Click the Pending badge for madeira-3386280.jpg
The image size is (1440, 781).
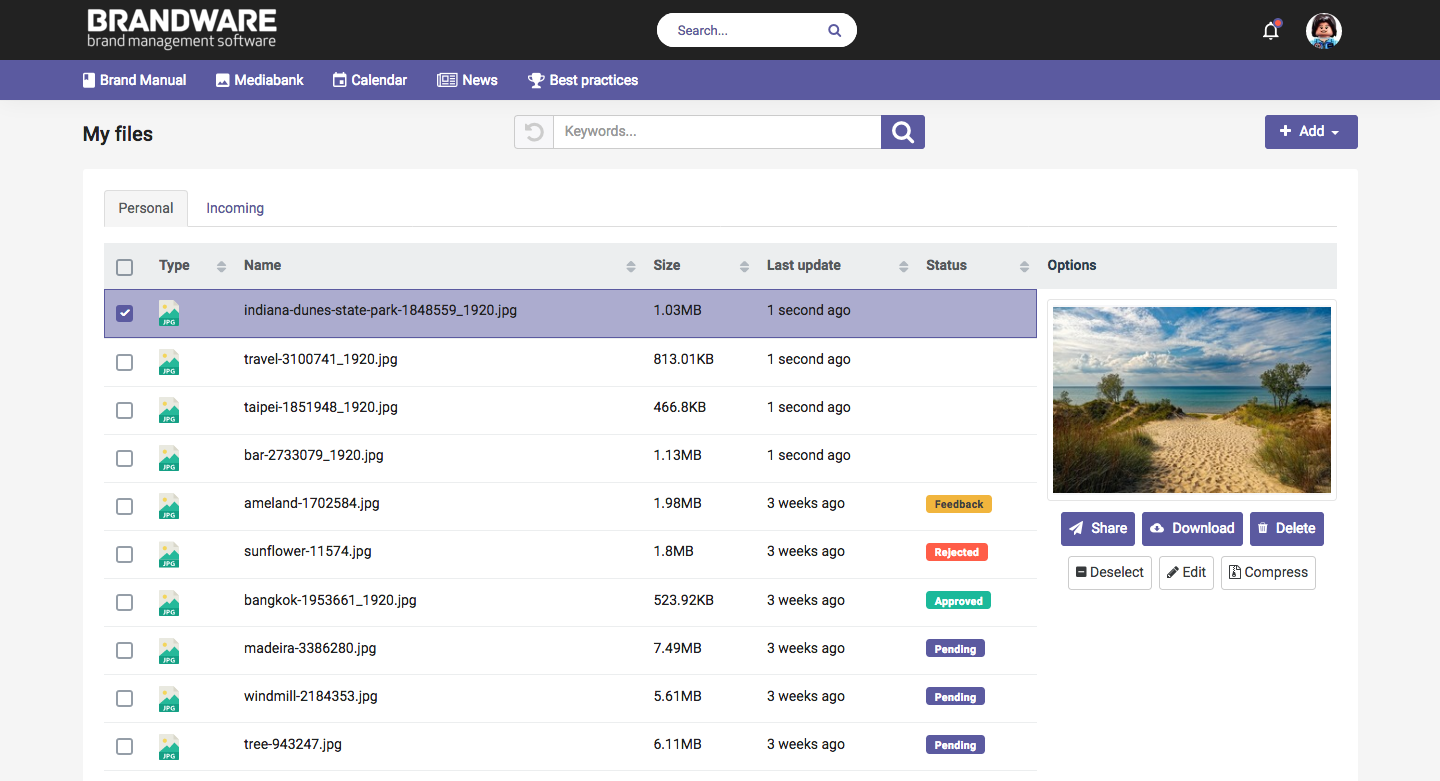955,649
